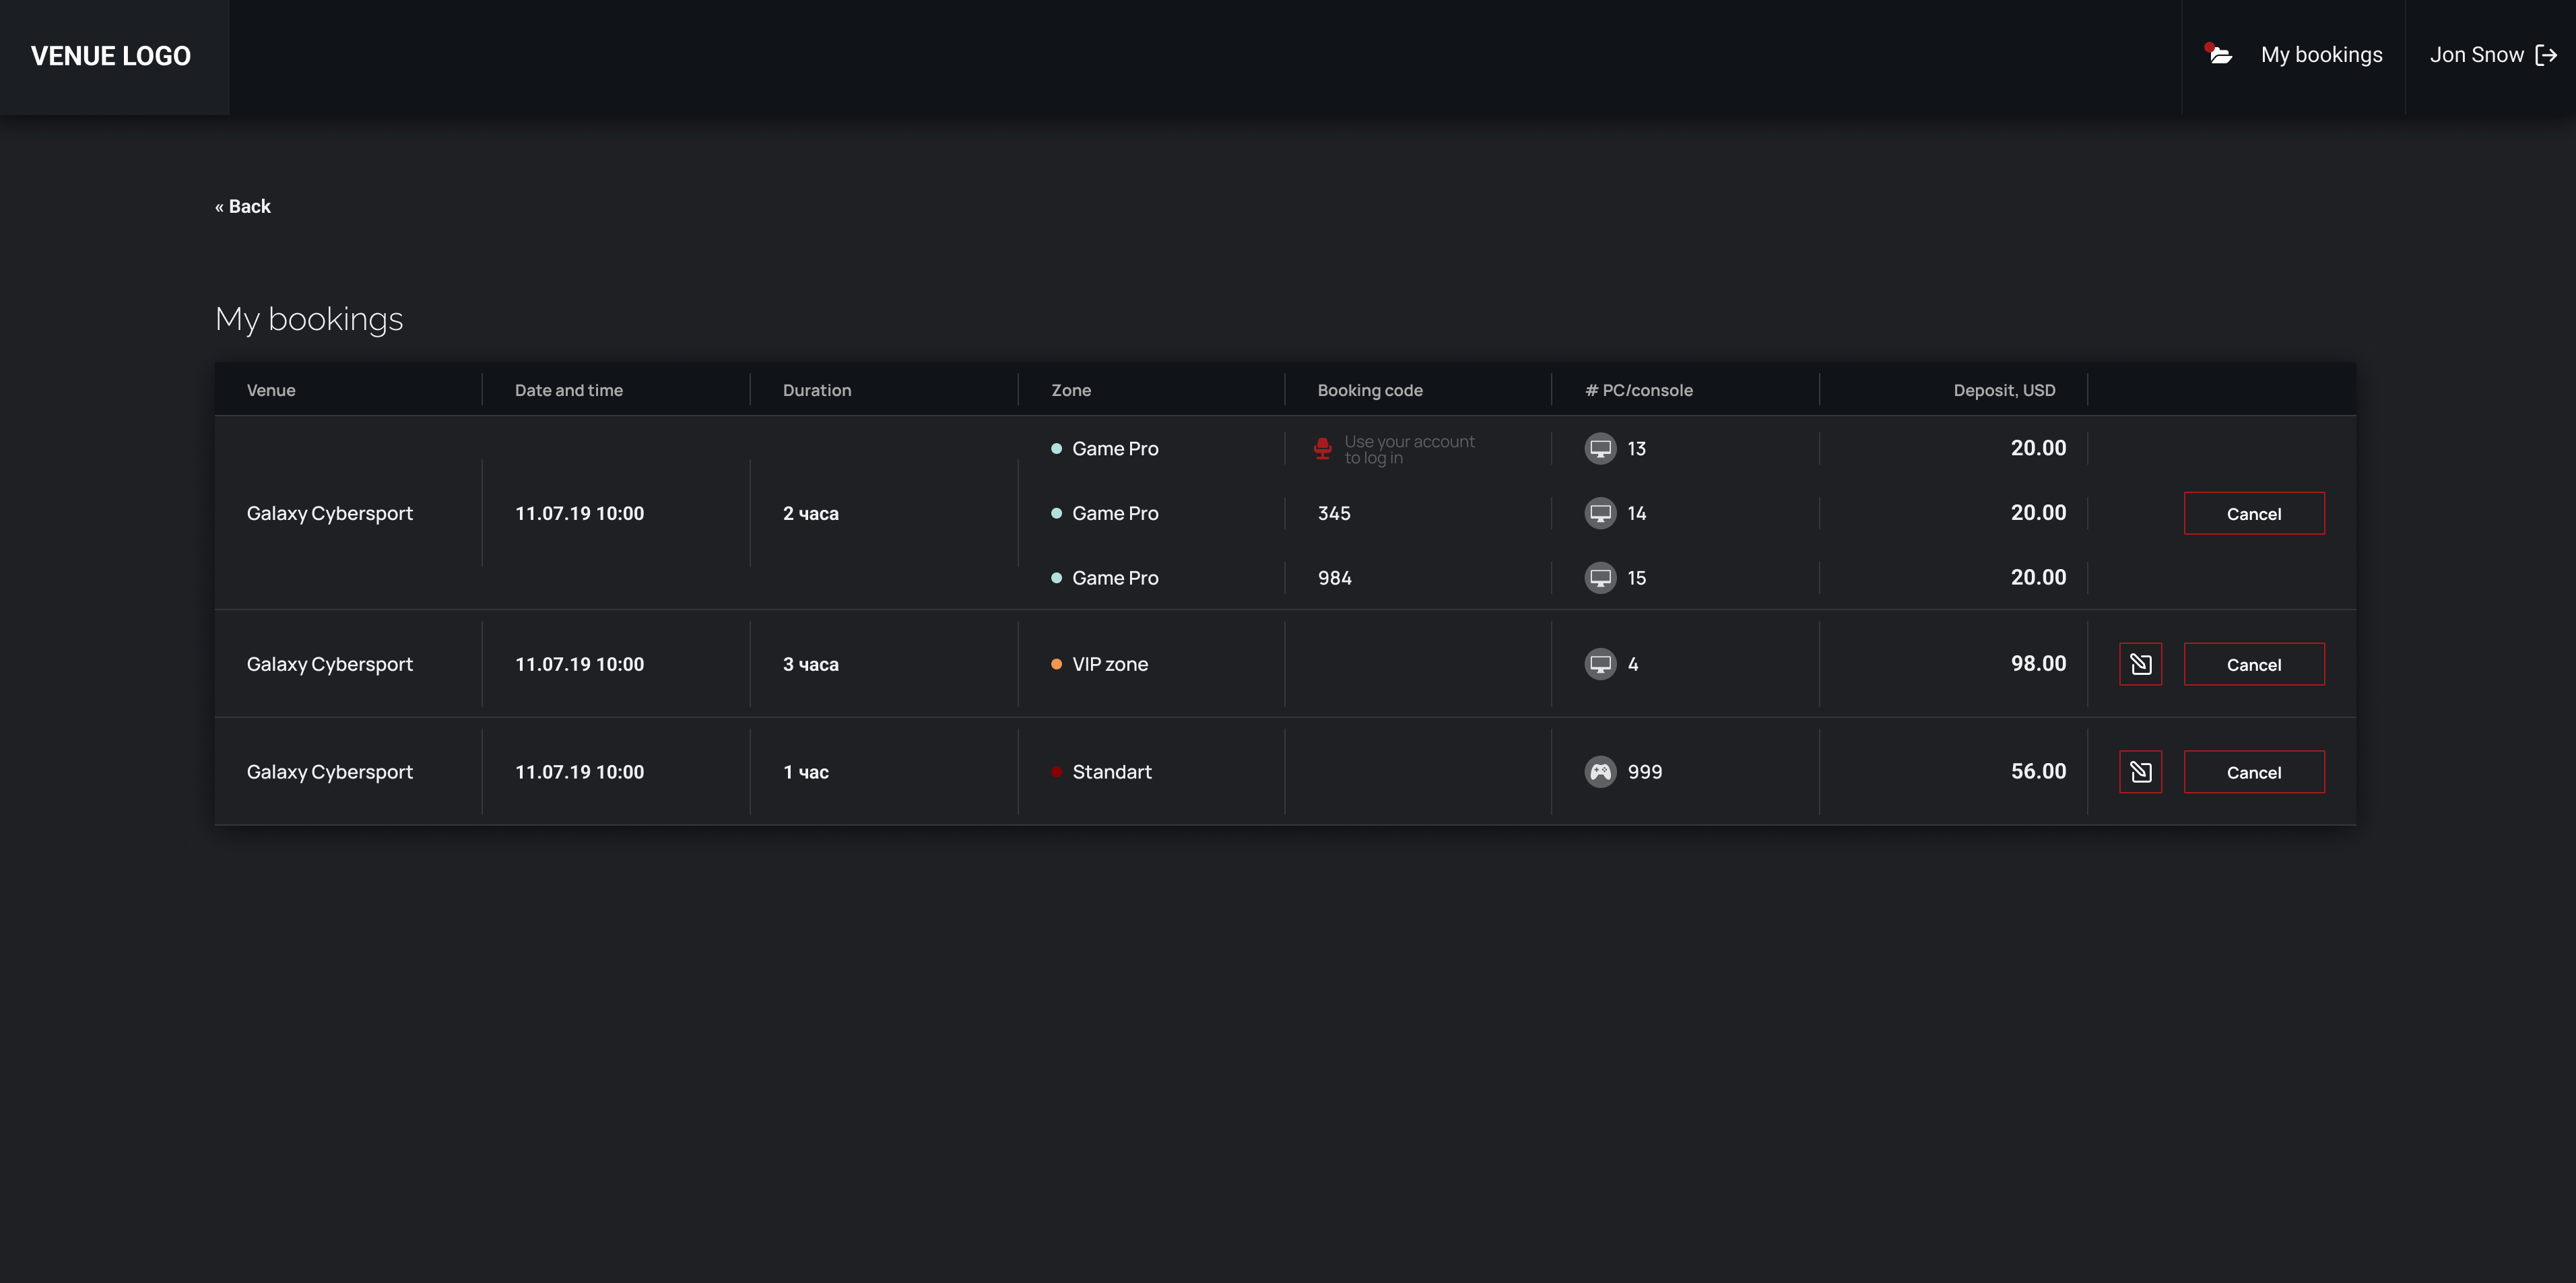Cancel the Standart zone booking

click(x=2254, y=772)
